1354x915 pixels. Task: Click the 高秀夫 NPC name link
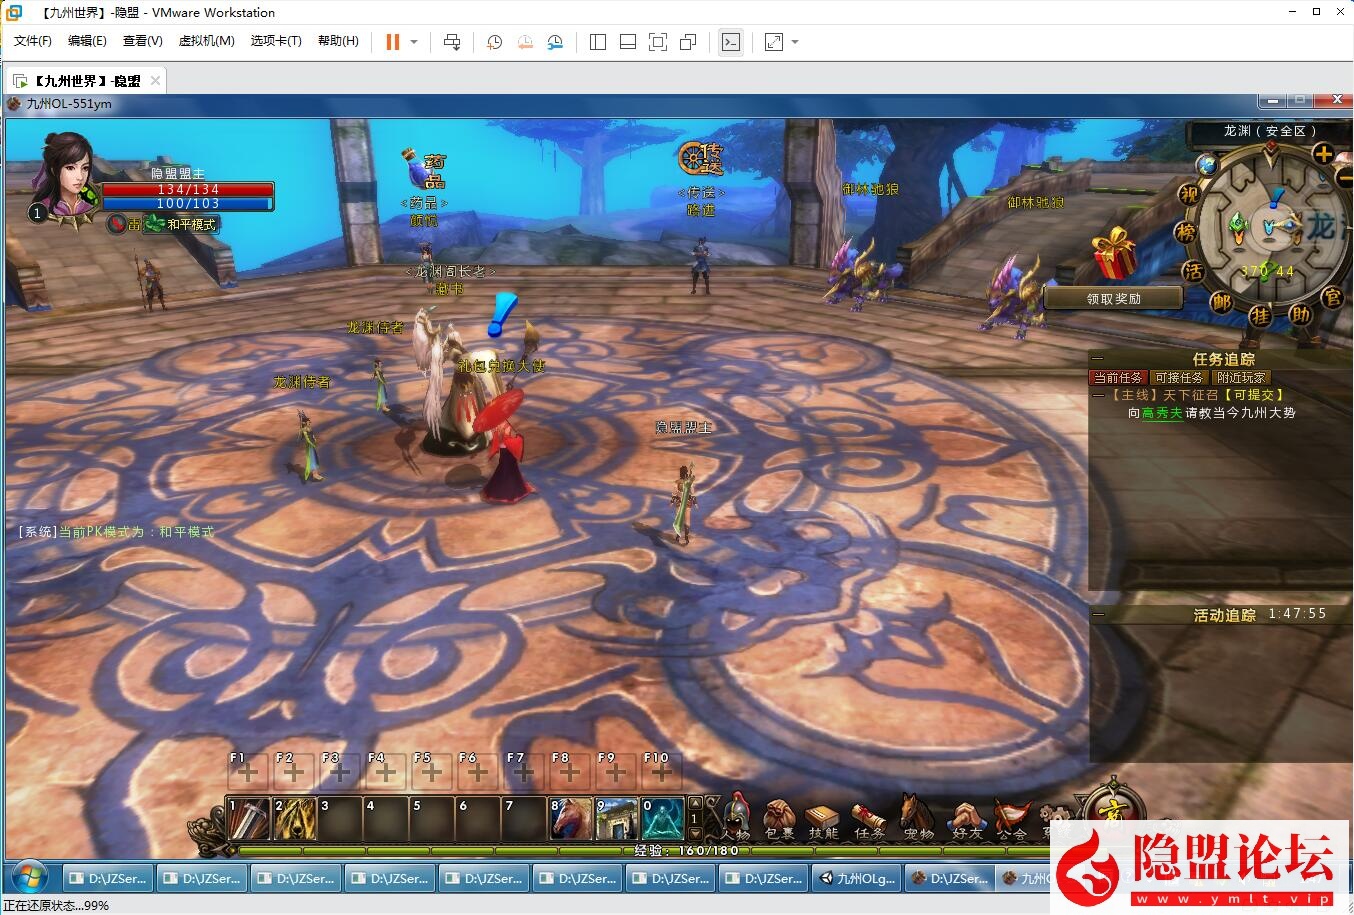pyautogui.click(x=1162, y=413)
